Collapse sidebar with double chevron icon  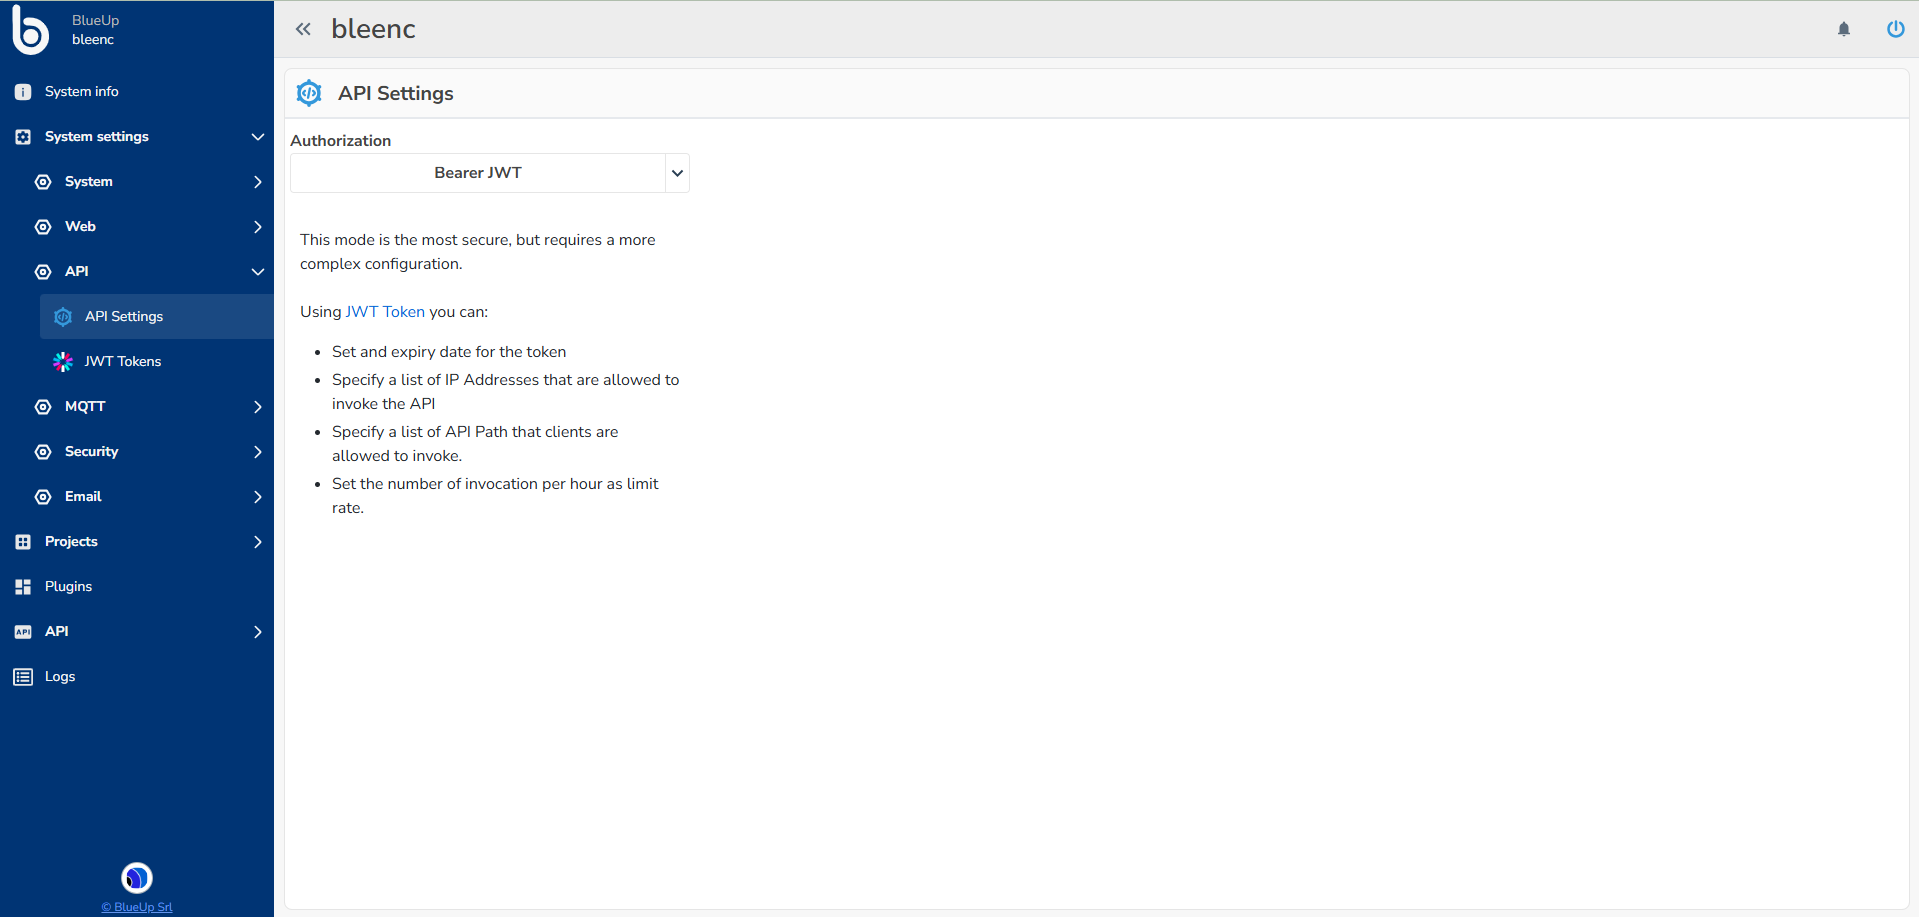[303, 29]
